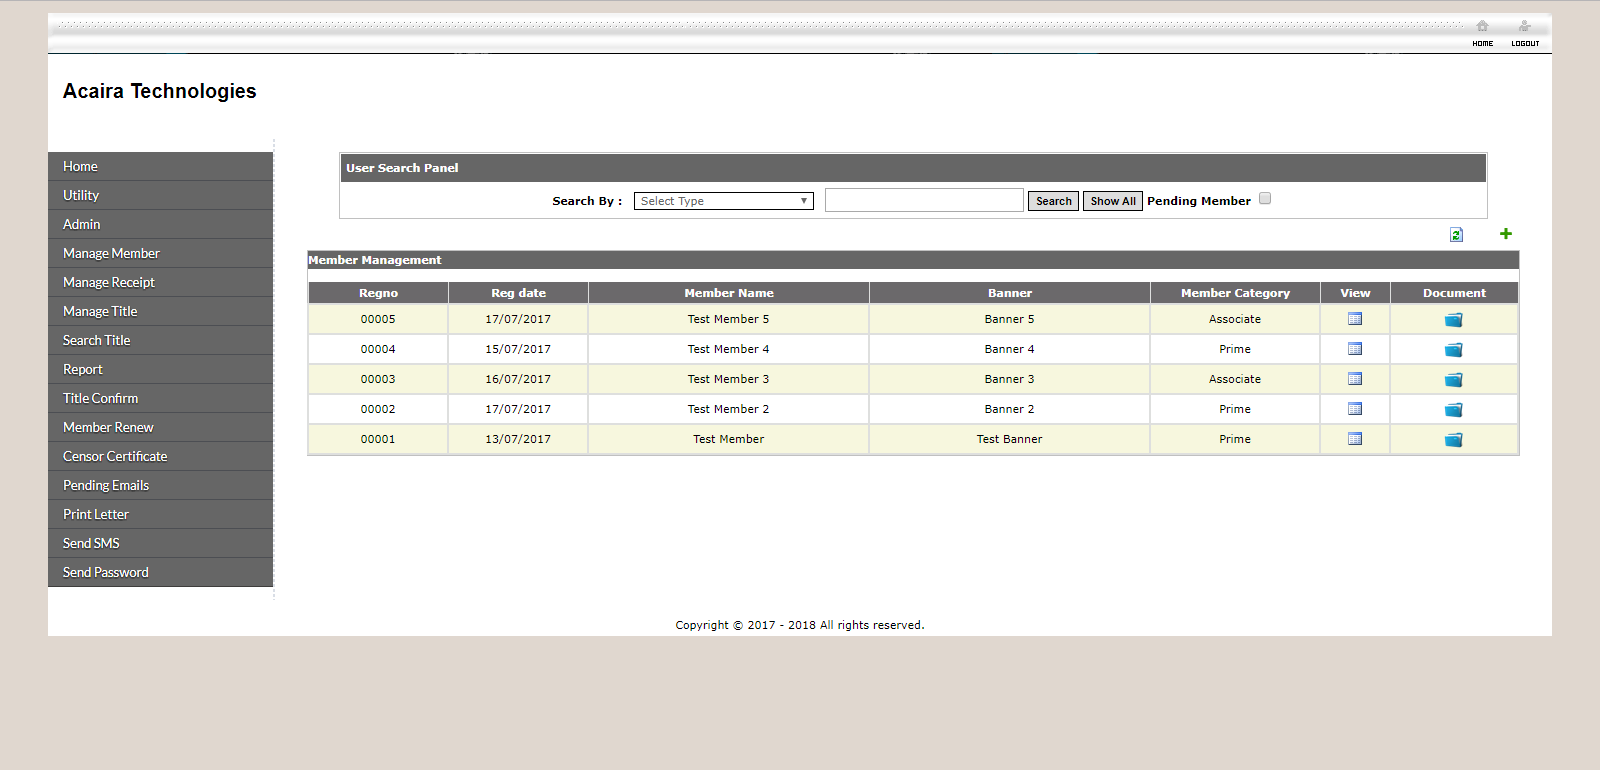The height and width of the screenshot is (770, 1600).
Task: Enable the Pending Member checkbox
Action: [1265, 199]
